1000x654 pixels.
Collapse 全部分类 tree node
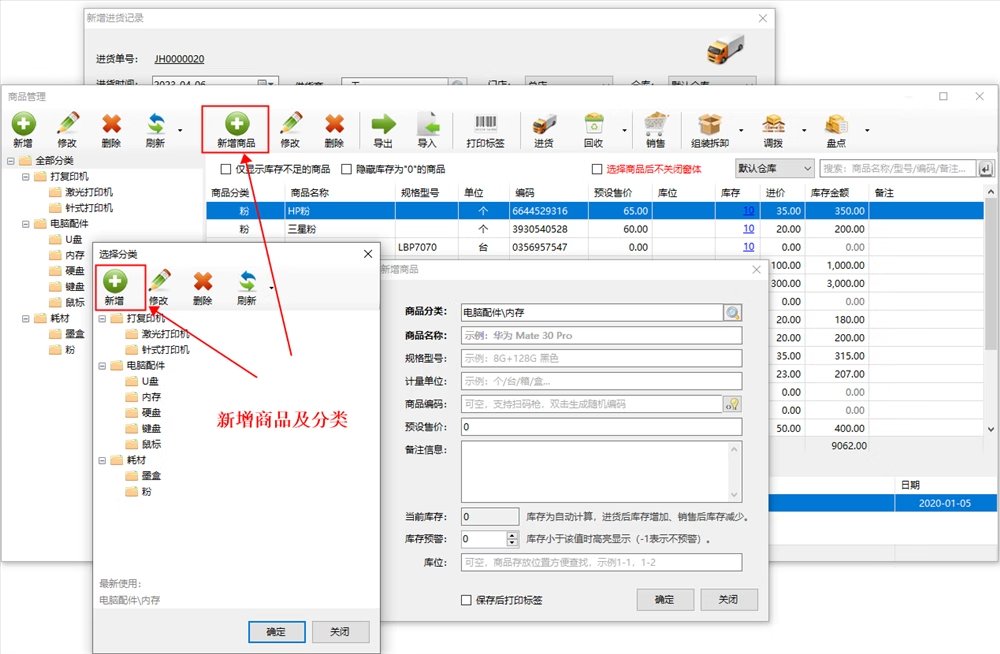coord(11,161)
